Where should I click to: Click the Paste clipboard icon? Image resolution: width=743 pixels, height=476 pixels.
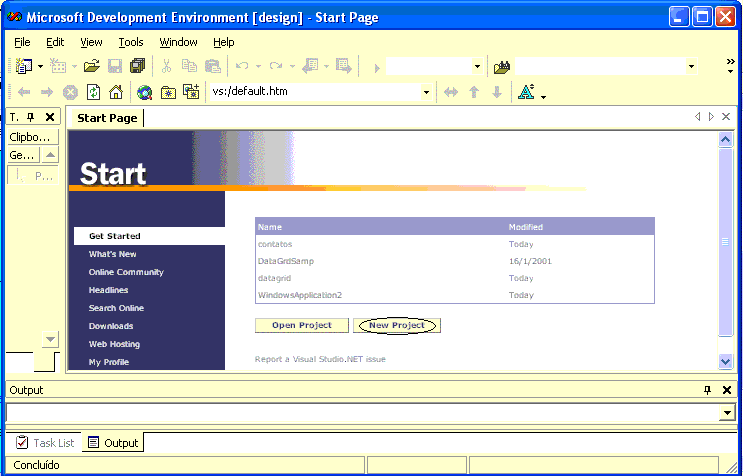pos(213,66)
